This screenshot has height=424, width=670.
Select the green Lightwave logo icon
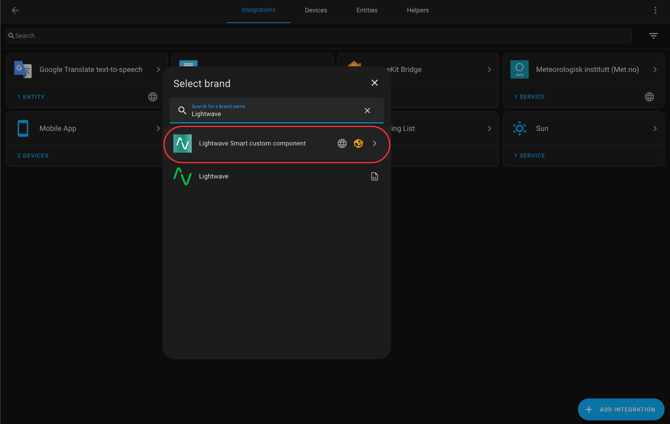(182, 176)
